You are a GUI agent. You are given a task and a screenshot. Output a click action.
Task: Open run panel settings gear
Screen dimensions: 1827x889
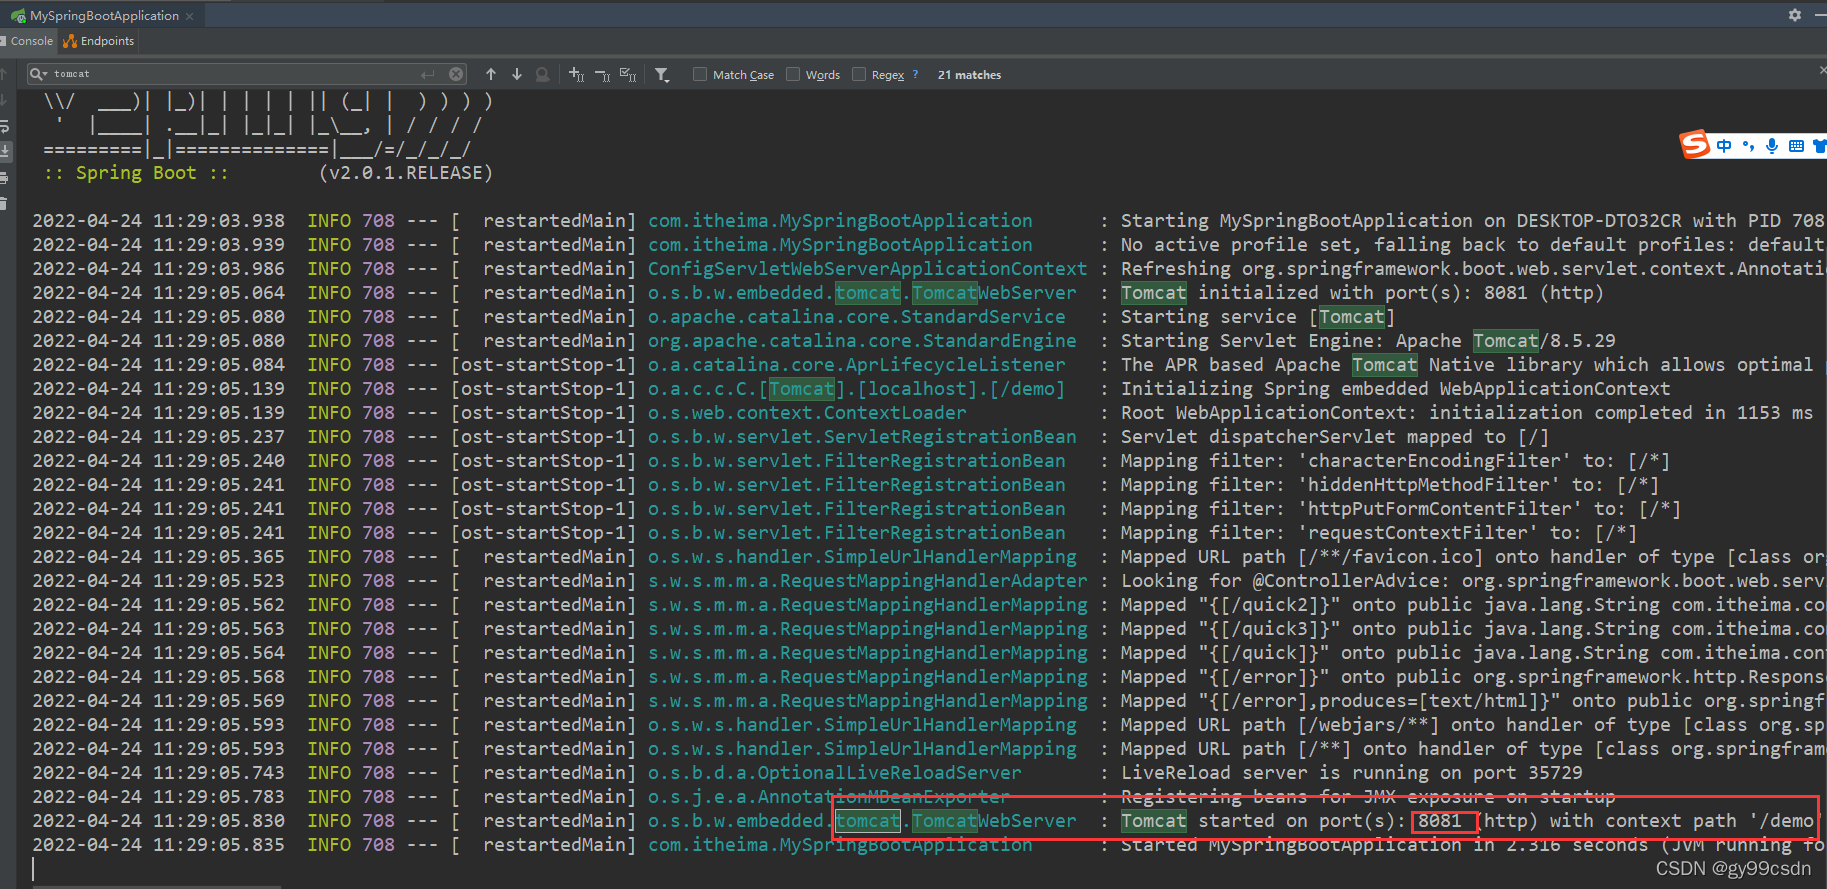[x=1795, y=15]
